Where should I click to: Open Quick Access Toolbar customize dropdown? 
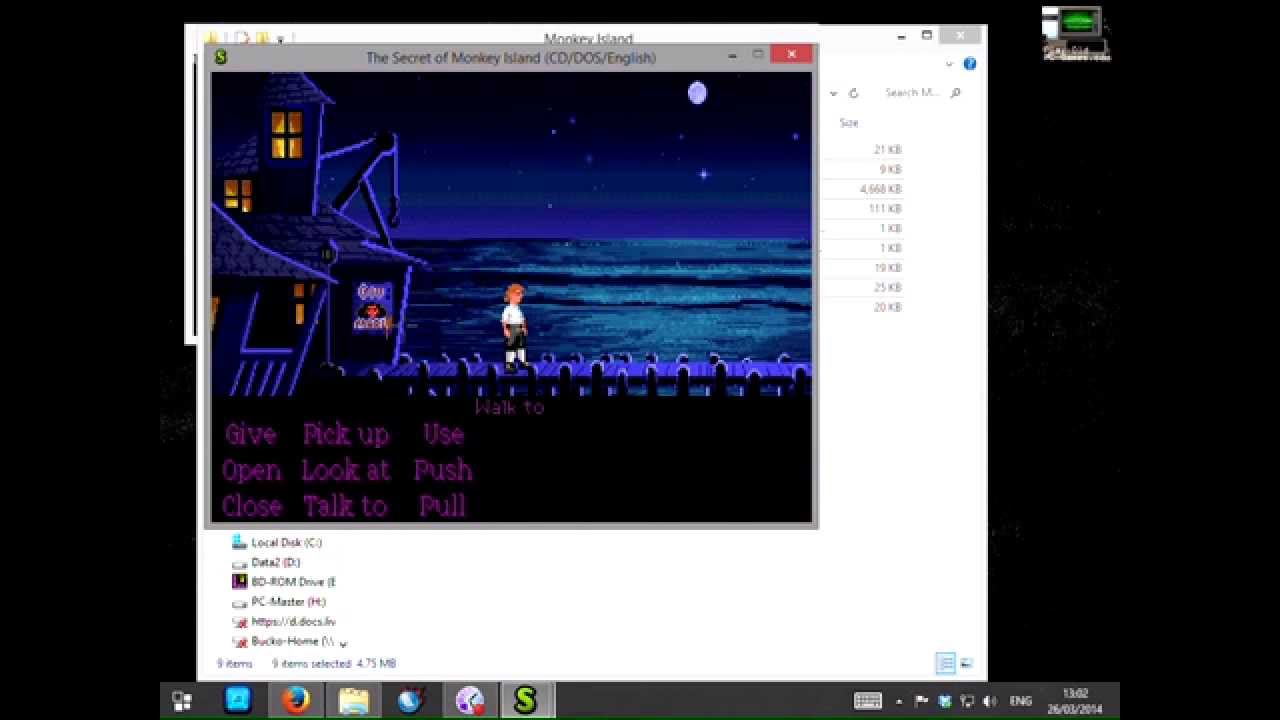[x=281, y=40]
